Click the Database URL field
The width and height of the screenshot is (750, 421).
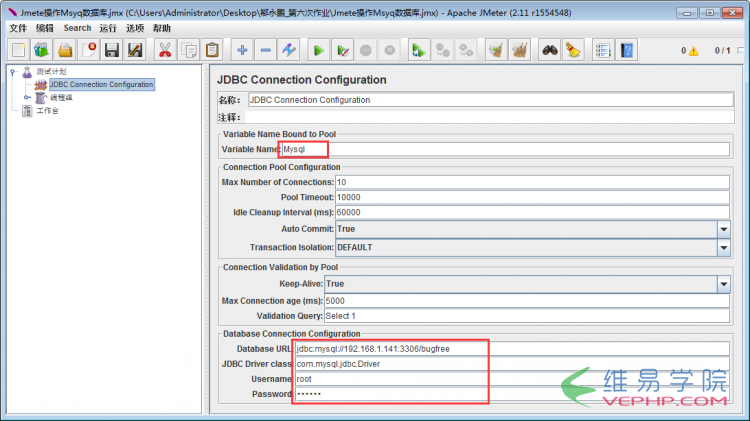pyautogui.click(x=512, y=349)
